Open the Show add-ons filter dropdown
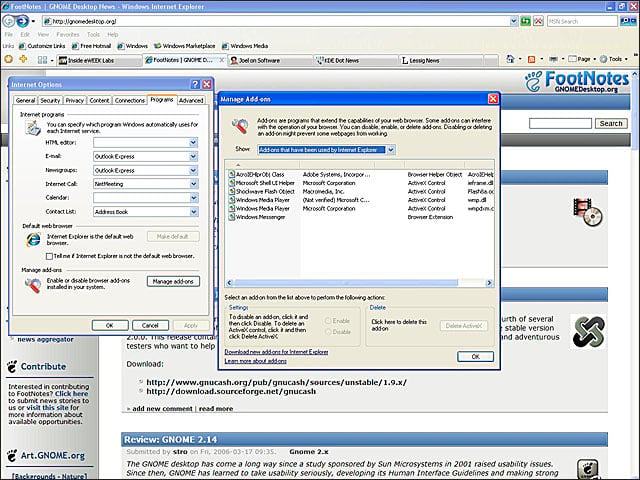Image resolution: width=640 pixels, height=480 pixels. pyautogui.click(x=391, y=150)
